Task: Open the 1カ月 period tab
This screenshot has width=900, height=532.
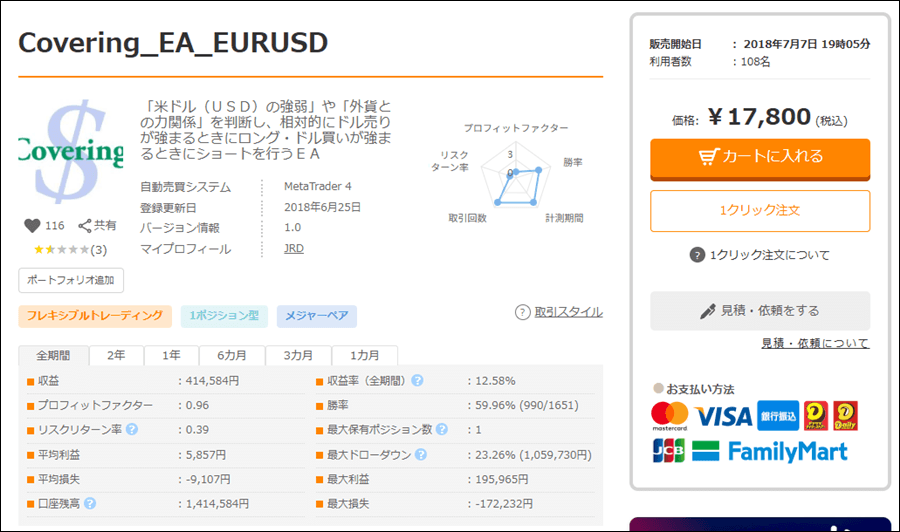Action: [x=364, y=356]
